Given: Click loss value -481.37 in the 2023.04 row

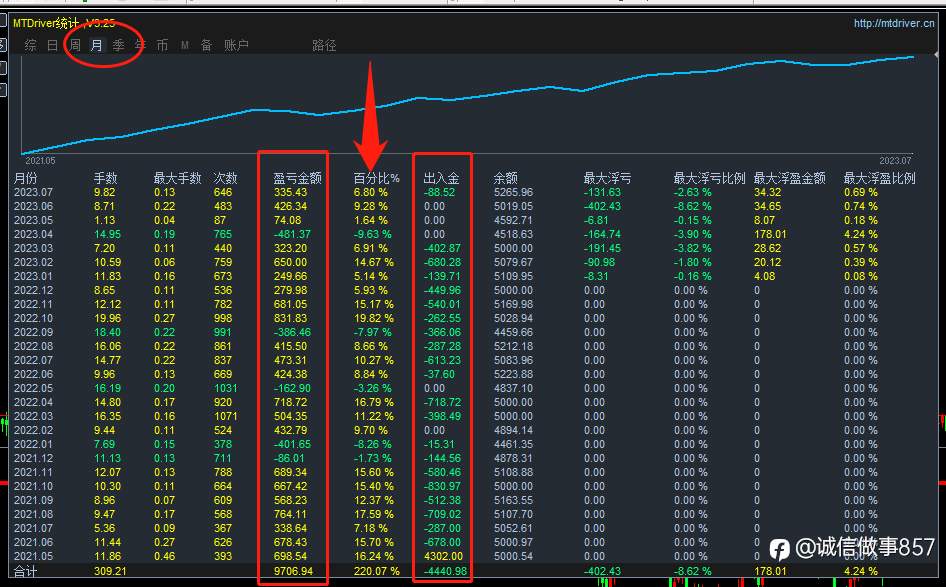Looking at the screenshot, I should (x=293, y=235).
